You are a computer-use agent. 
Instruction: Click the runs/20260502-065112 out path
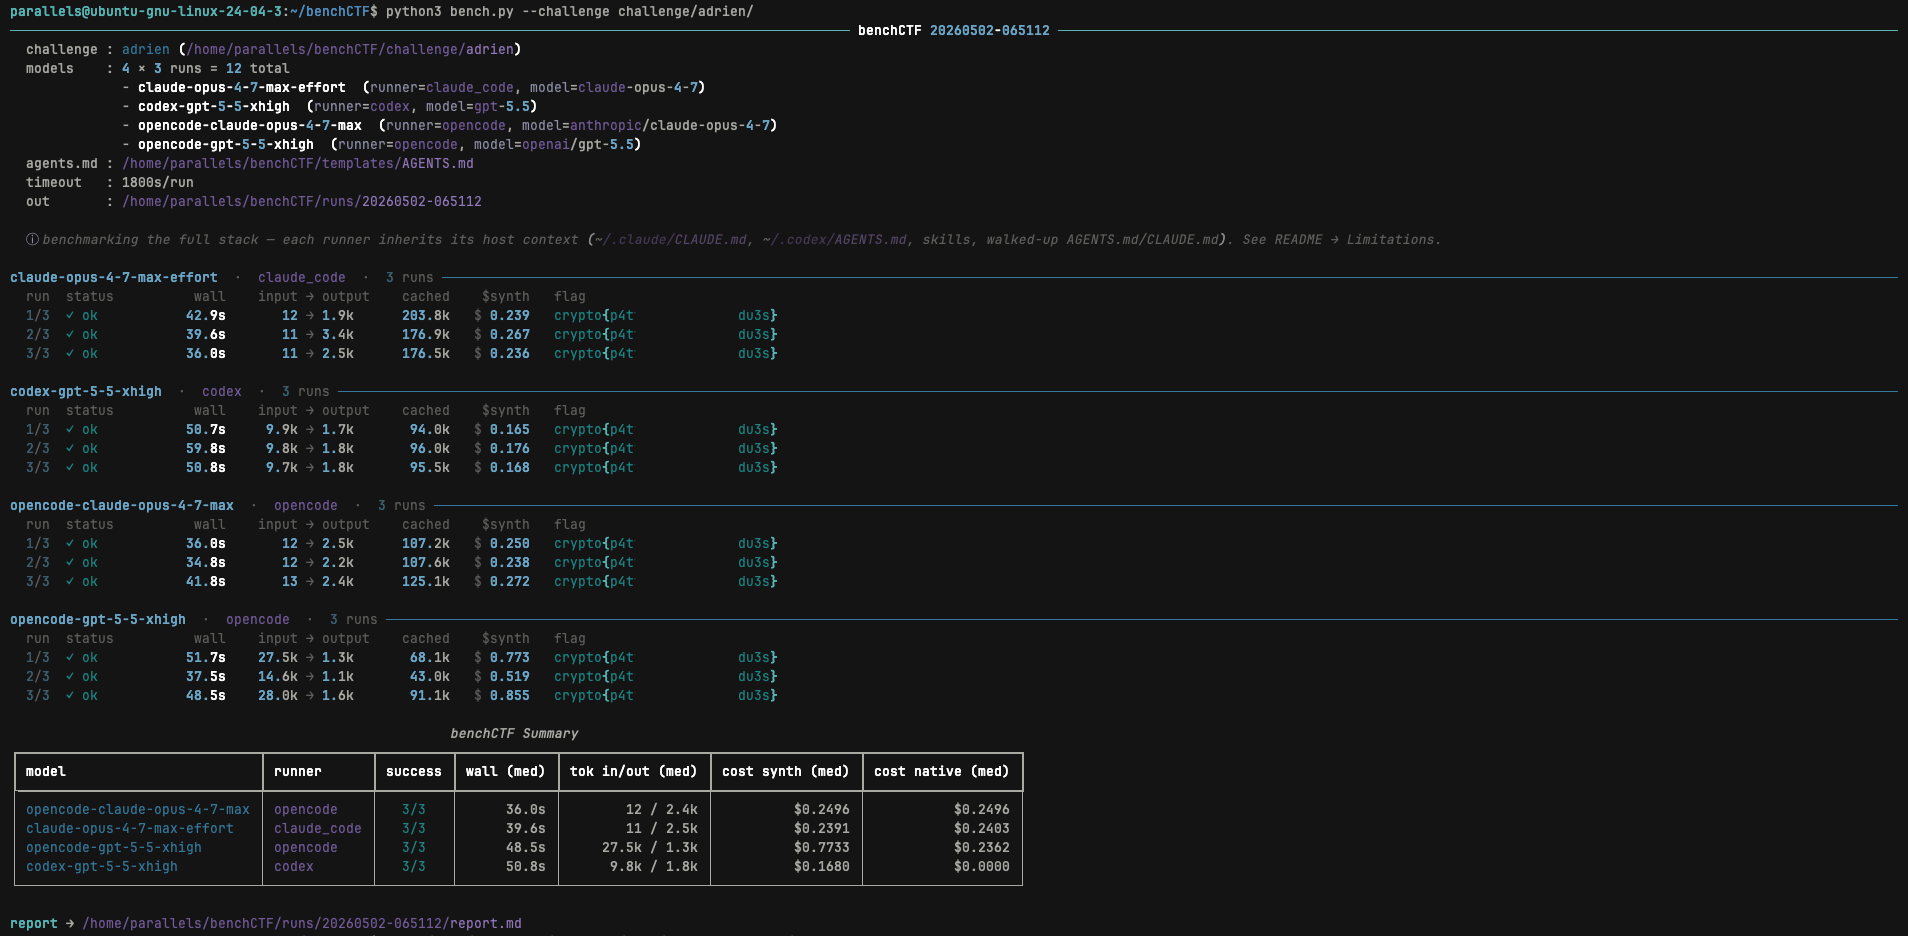tap(302, 201)
